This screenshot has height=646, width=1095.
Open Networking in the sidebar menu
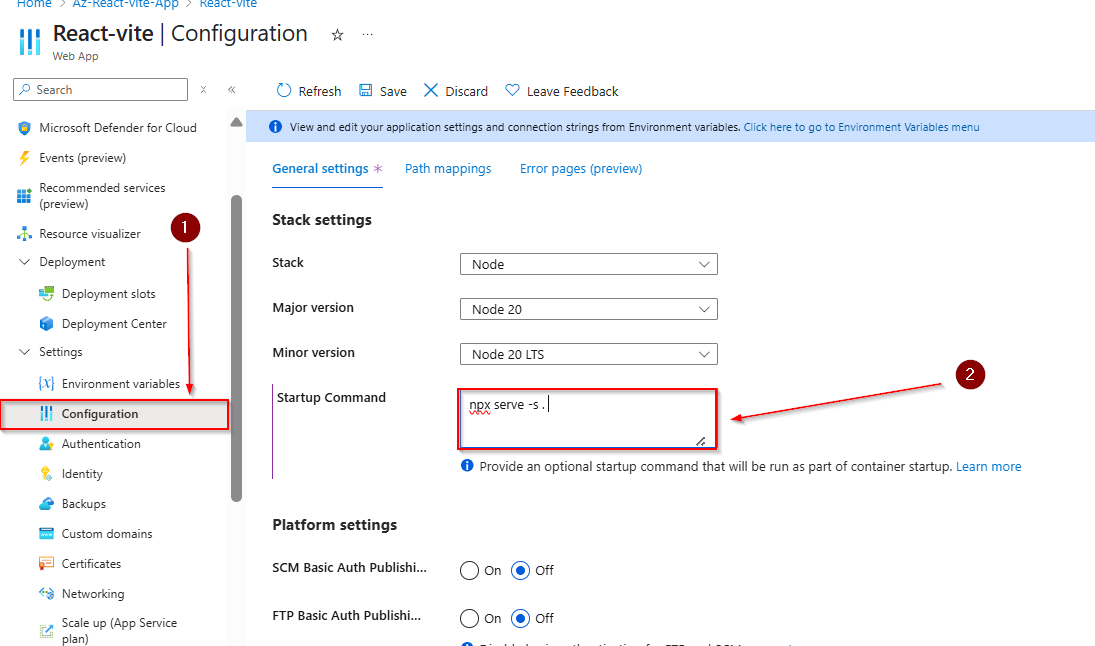point(93,594)
